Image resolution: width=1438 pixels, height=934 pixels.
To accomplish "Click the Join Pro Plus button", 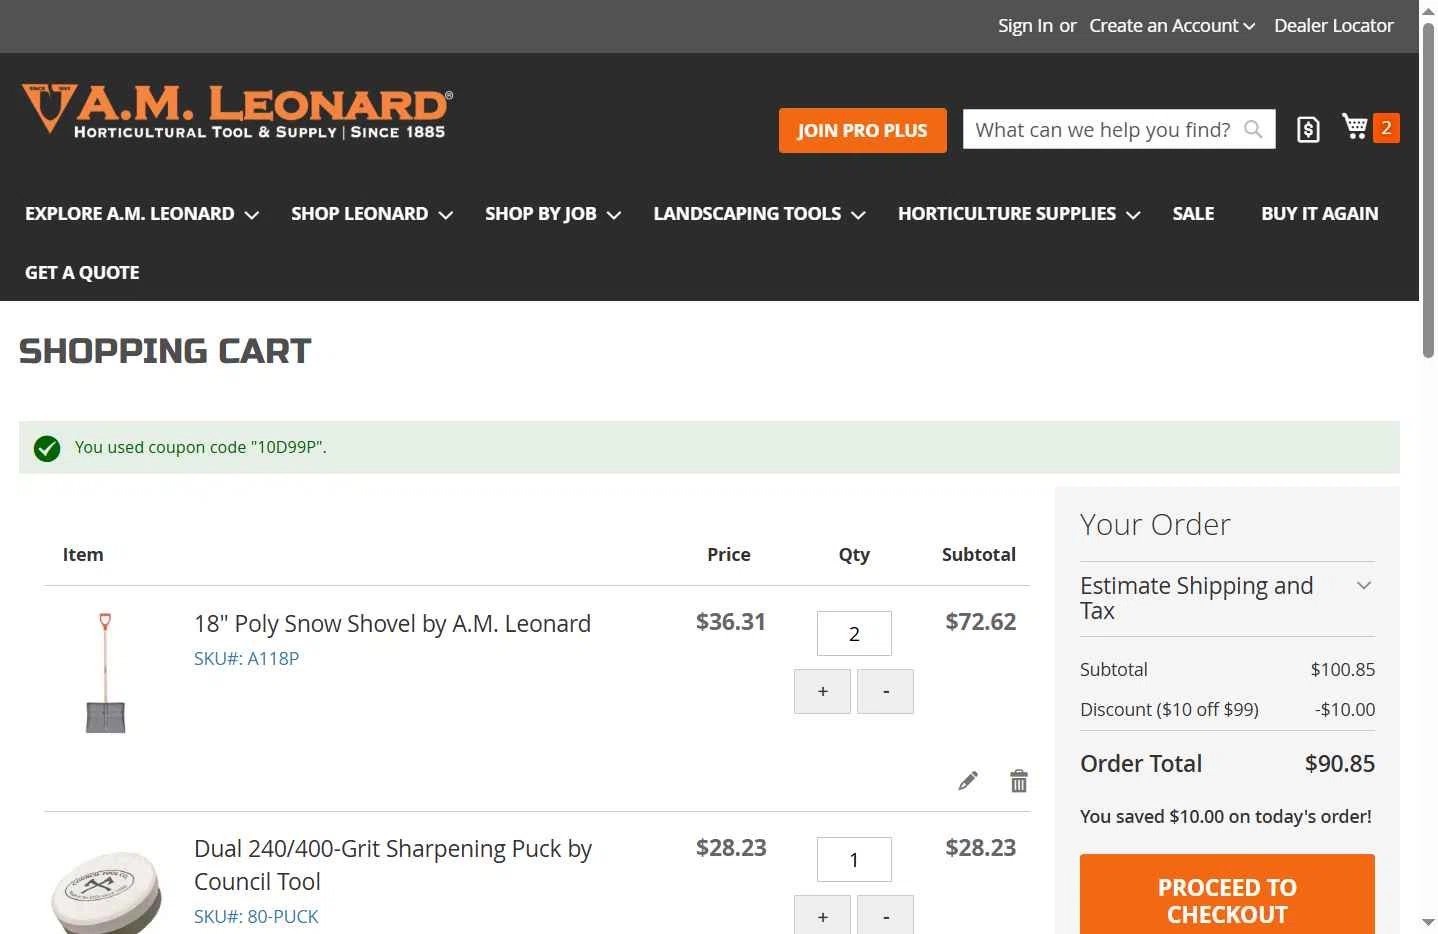I will coord(862,130).
